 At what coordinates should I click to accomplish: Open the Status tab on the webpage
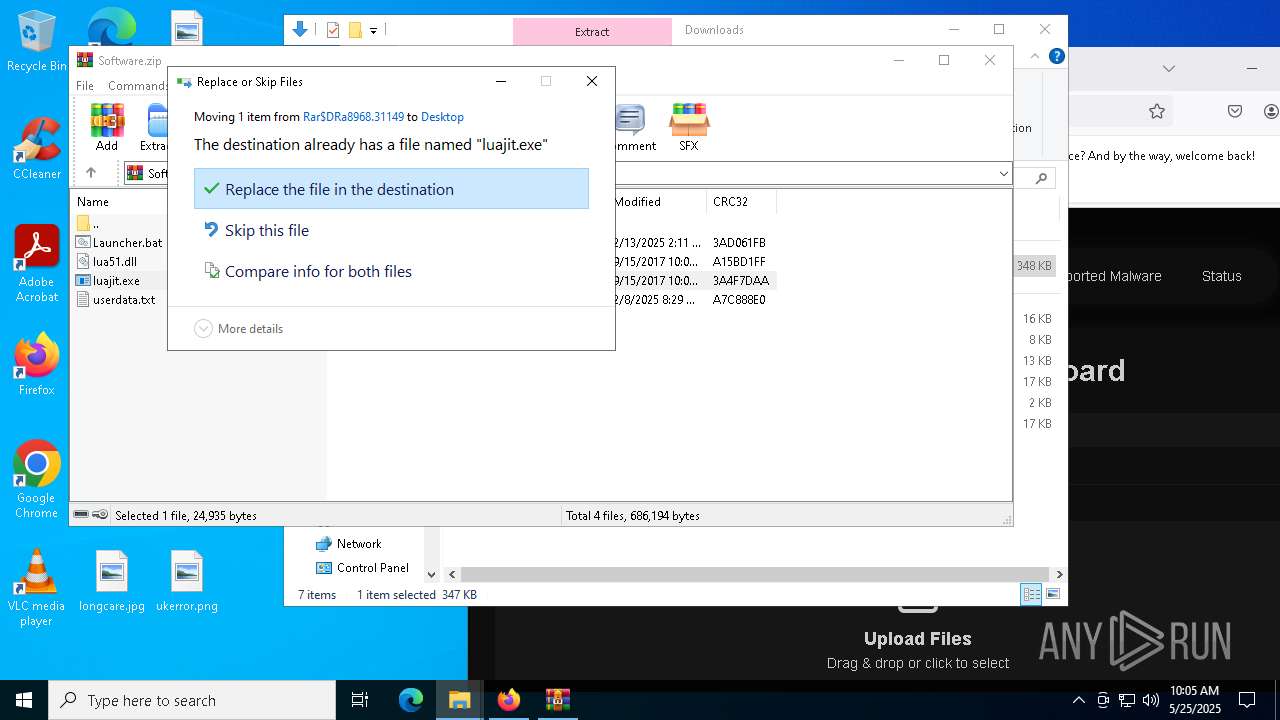[1221, 276]
